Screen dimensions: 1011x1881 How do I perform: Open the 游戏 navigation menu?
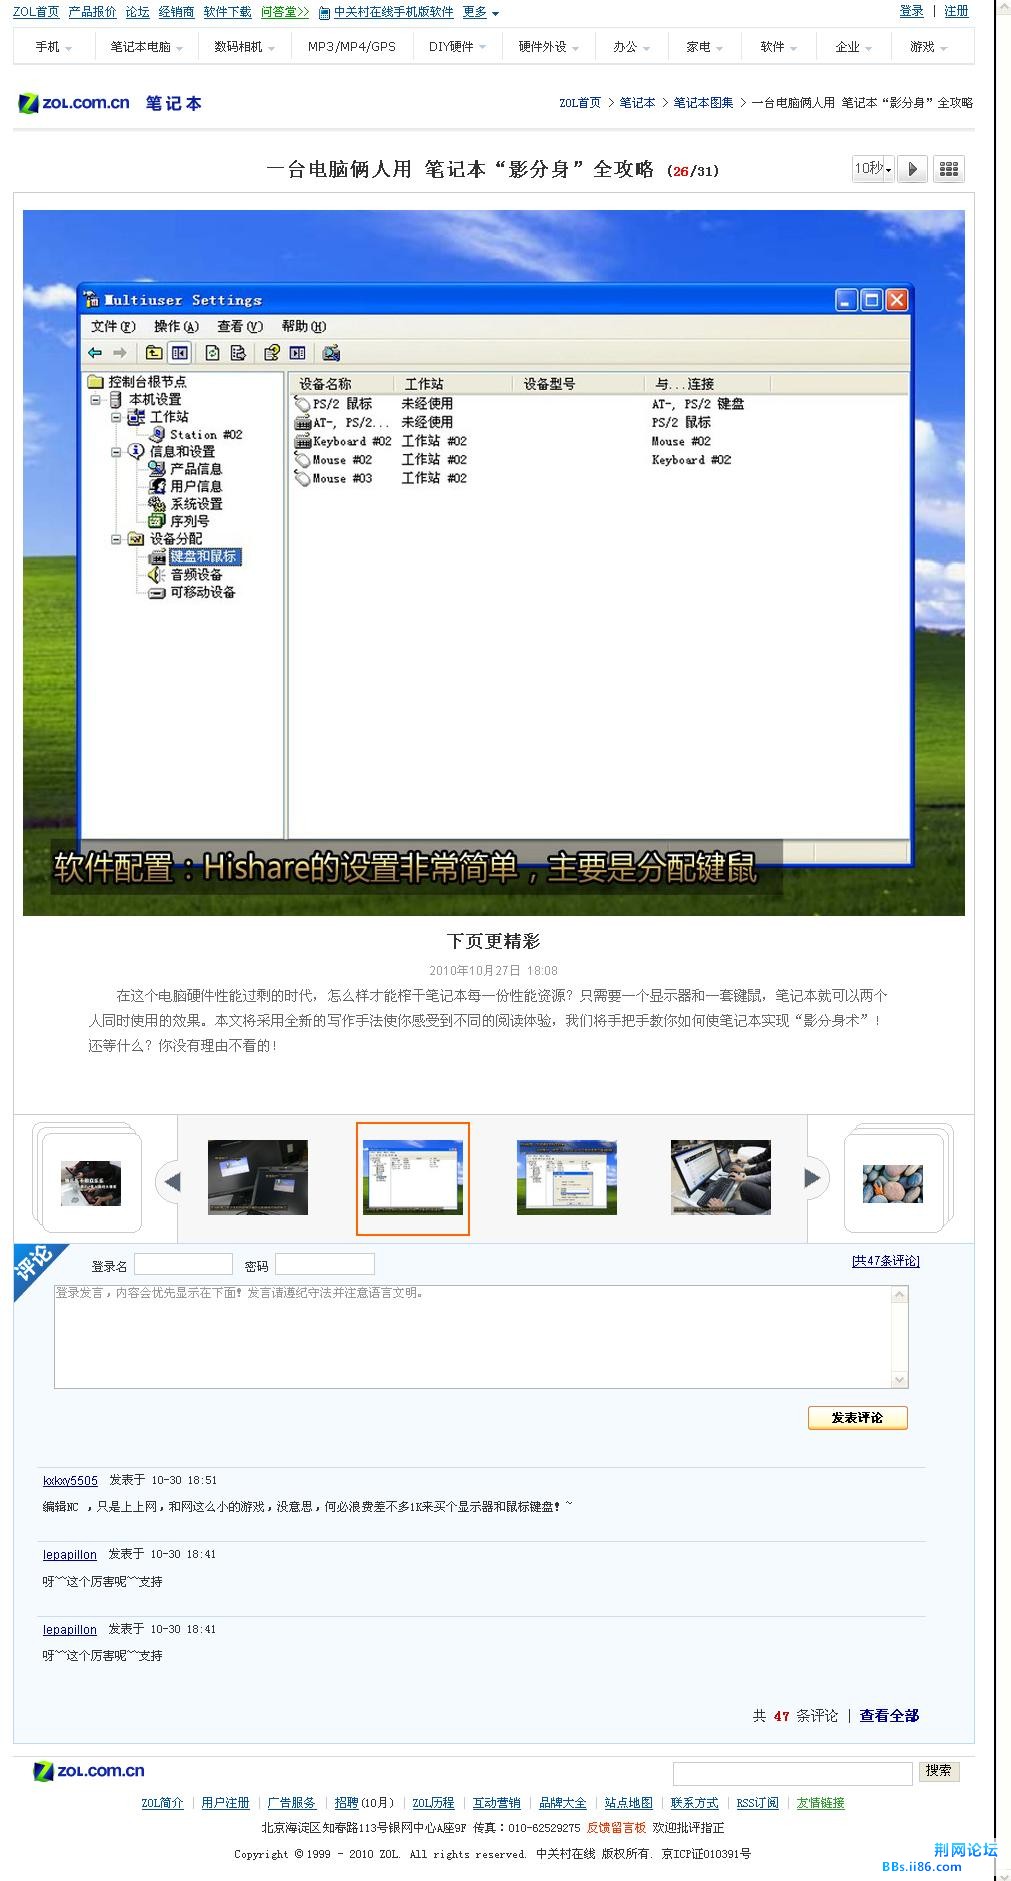pos(928,47)
